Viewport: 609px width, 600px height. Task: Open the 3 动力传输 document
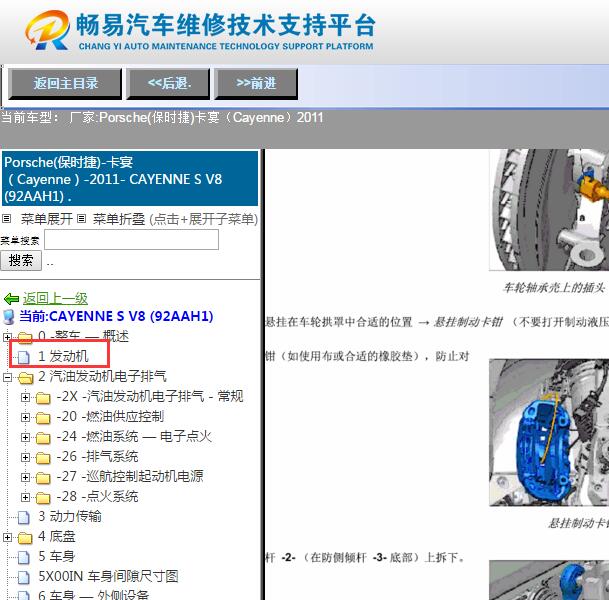[x=70, y=516]
